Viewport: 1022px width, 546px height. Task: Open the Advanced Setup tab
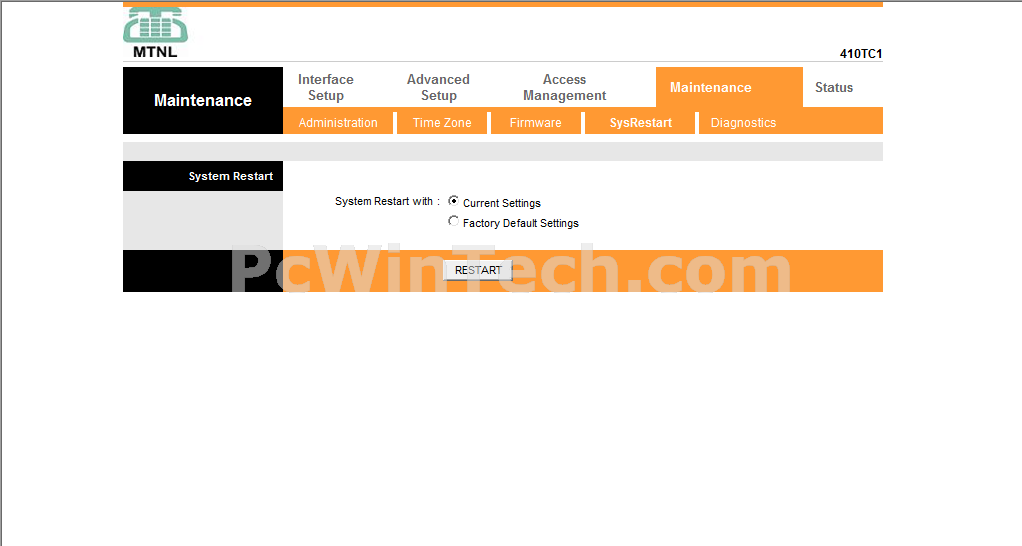[439, 87]
